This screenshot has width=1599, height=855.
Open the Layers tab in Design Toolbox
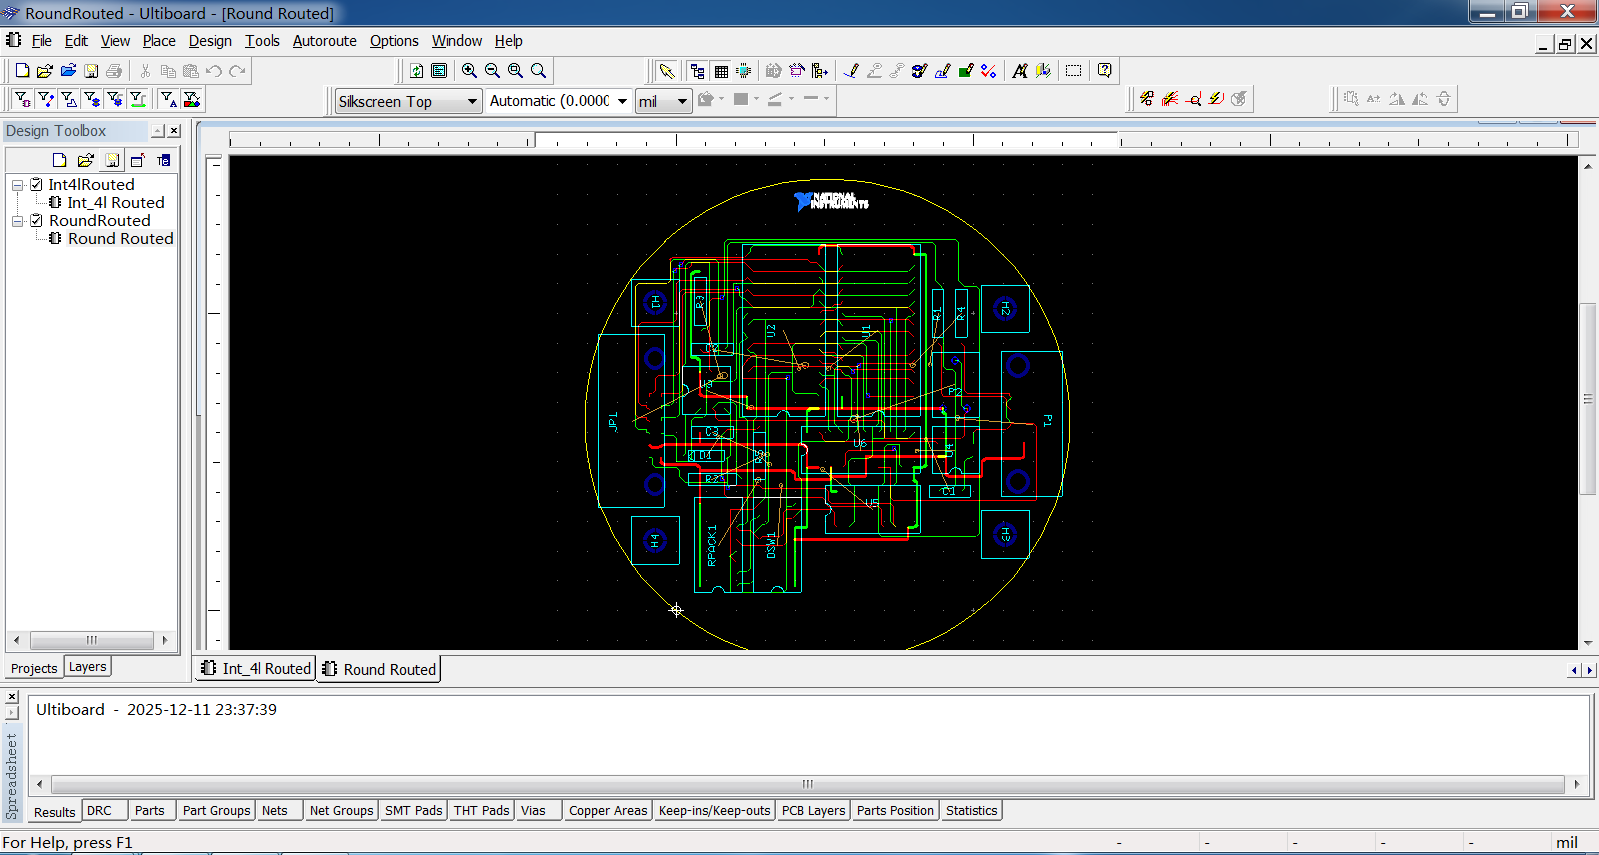tap(87, 667)
